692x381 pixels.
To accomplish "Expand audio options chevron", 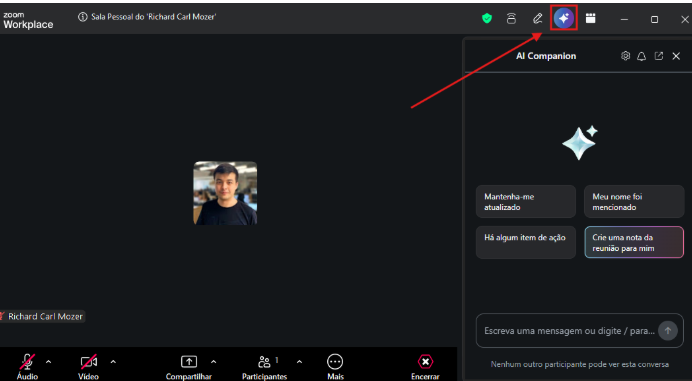I will coord(49,362).
